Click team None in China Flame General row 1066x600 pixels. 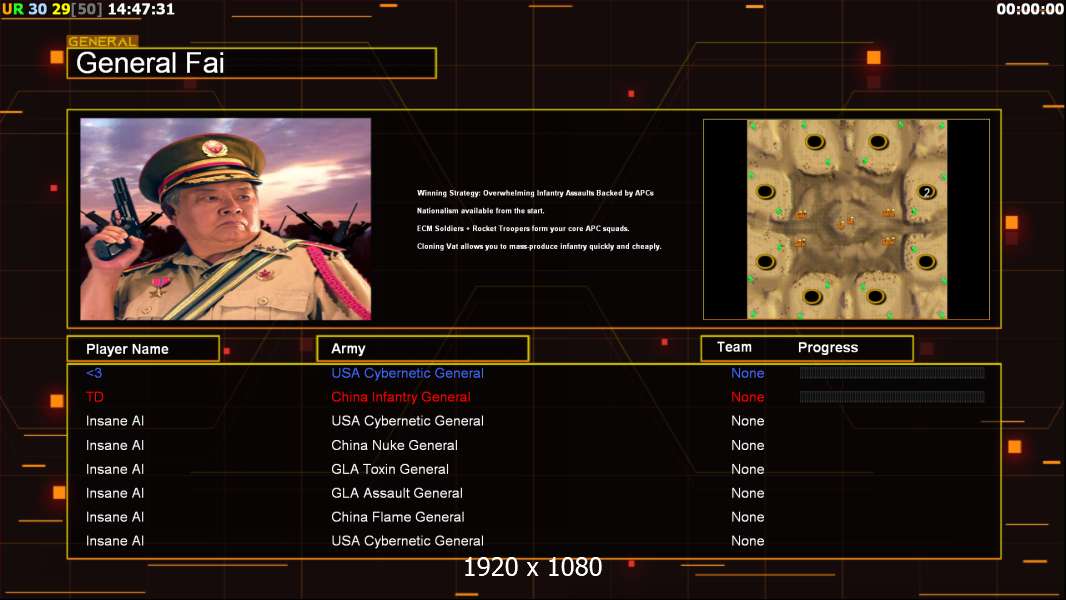[747, 516]
